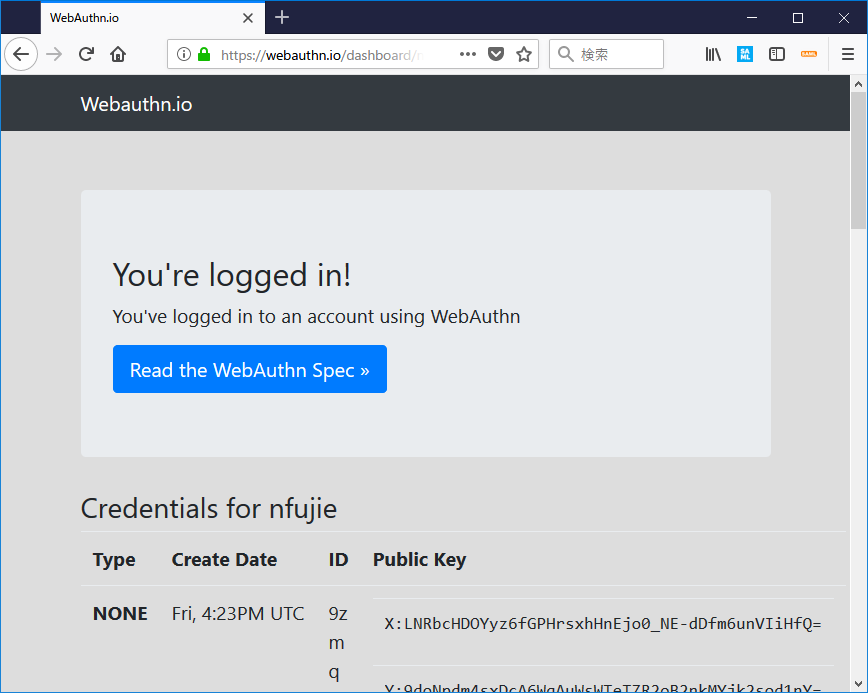
Task: Reload the current page
Action: [x=86, y=54]
